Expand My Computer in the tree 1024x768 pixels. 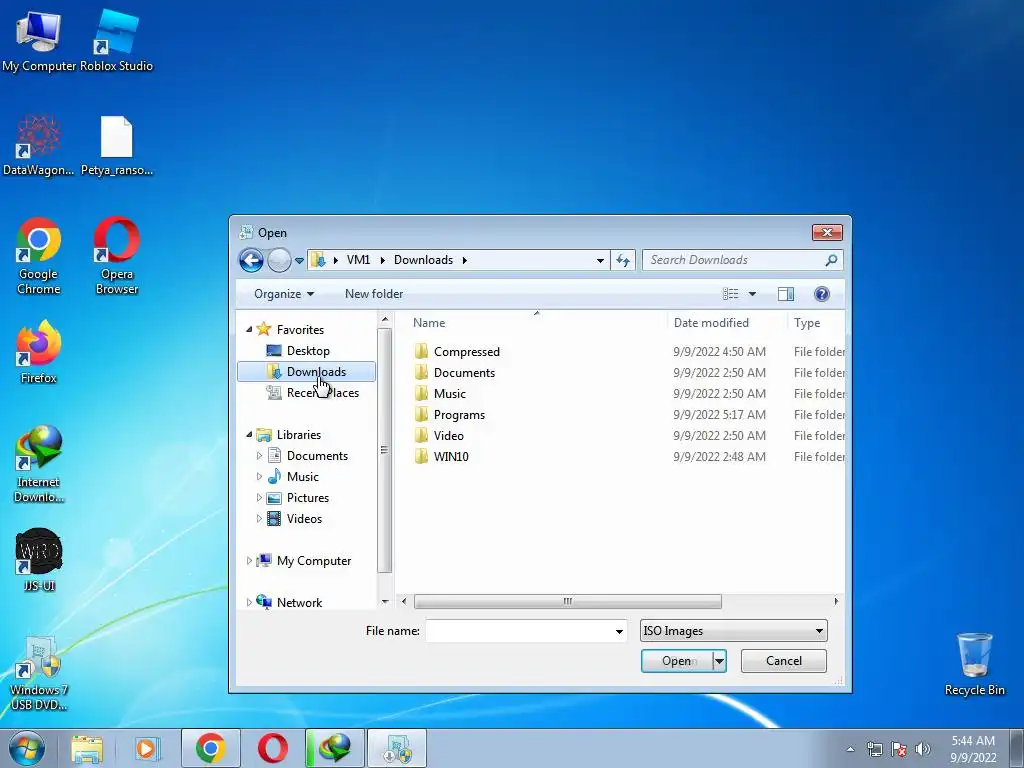click(x=249, y=560)
